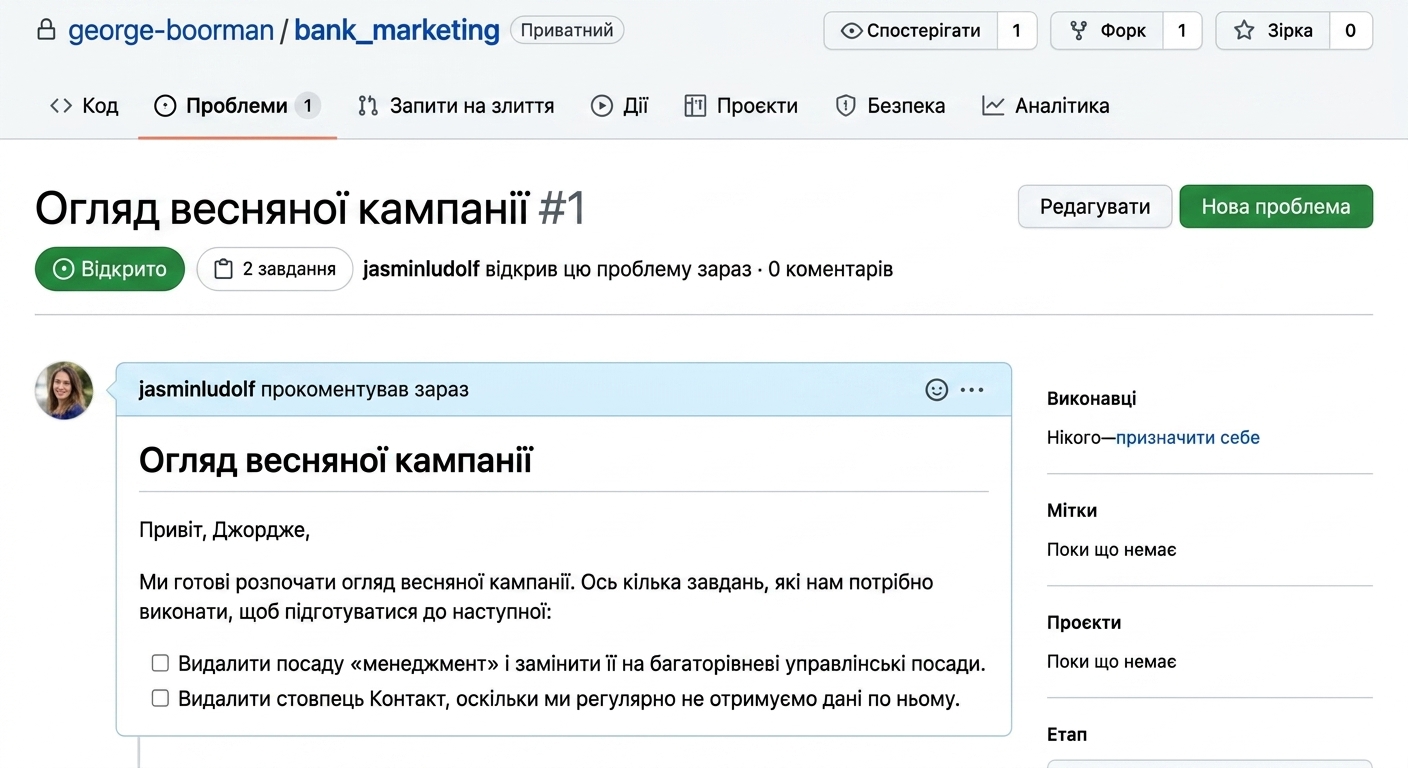This screenshot has height=768, width=1408.
Task: Click the 'призначити себе' link
Action: pyautogui.click(x=1188, y=437)
